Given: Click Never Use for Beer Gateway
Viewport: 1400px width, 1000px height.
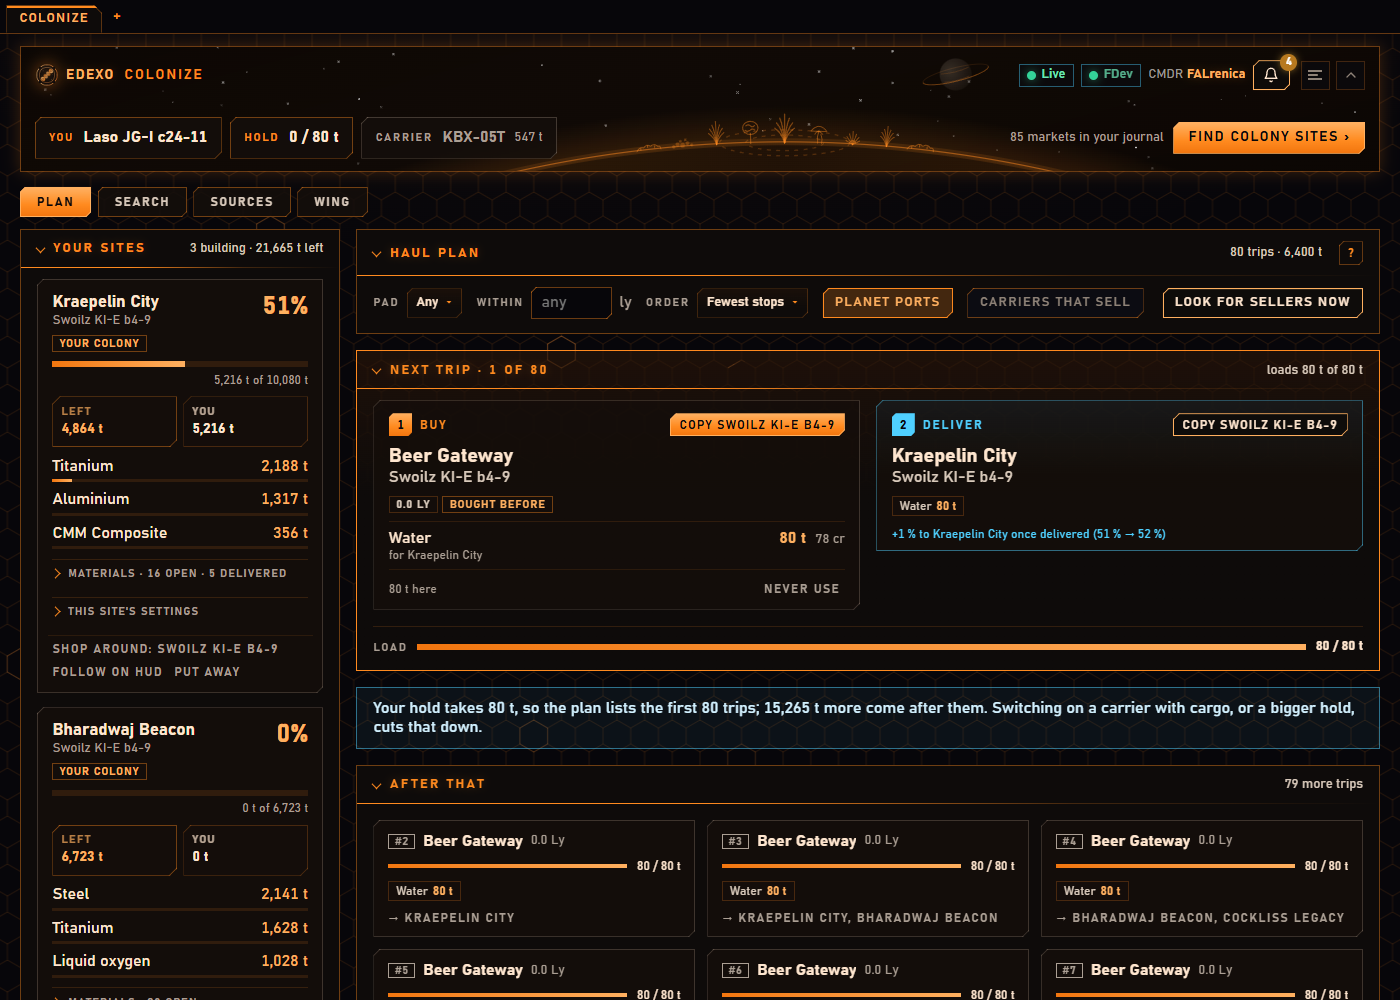Looking at the screenshot, I should tap(802, 589).
